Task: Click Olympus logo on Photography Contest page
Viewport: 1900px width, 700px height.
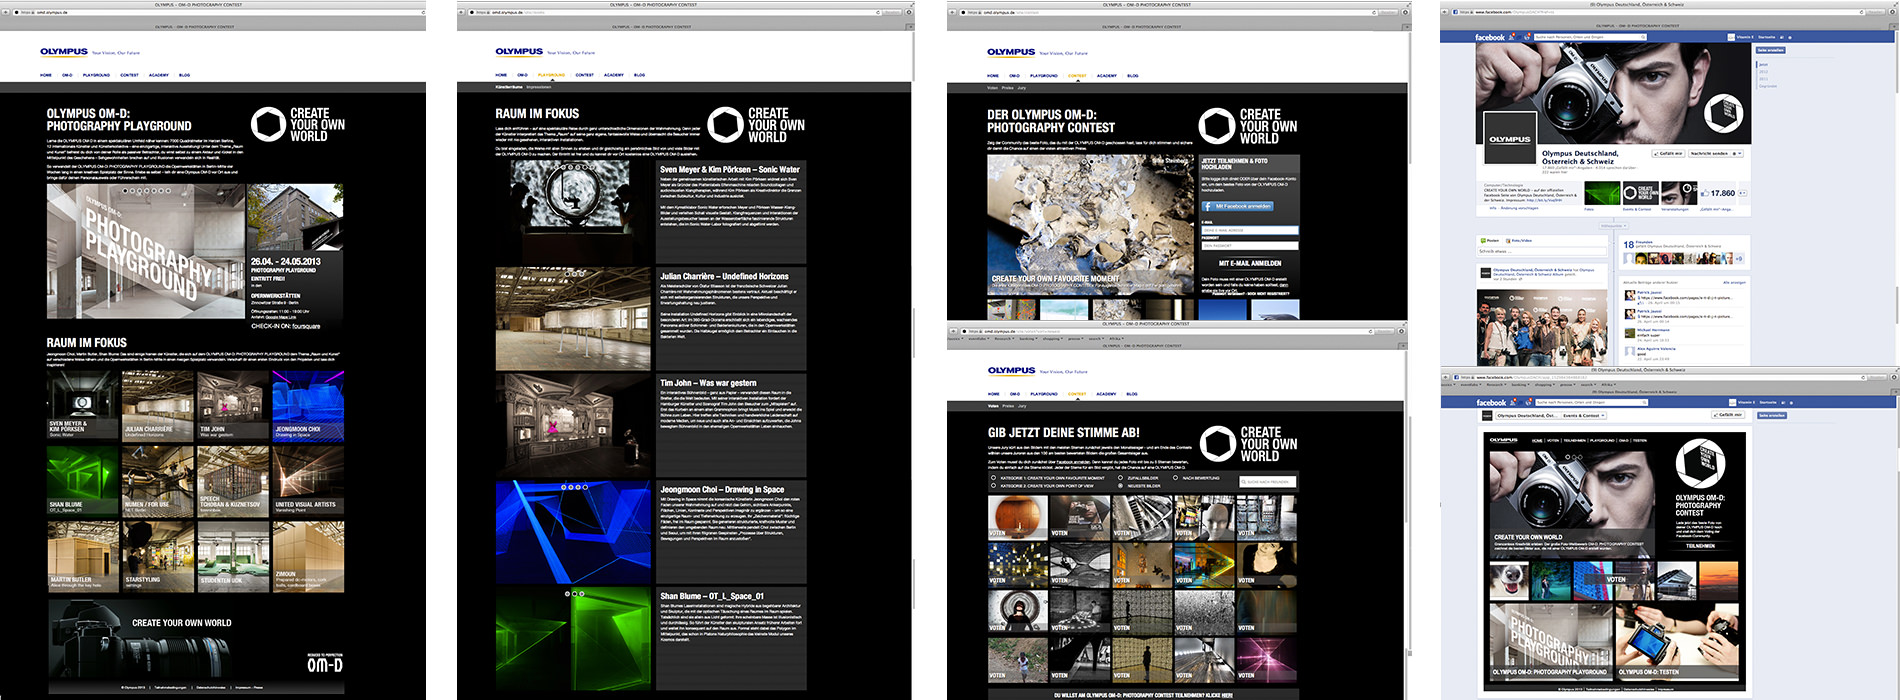Action: point(1011,52)
